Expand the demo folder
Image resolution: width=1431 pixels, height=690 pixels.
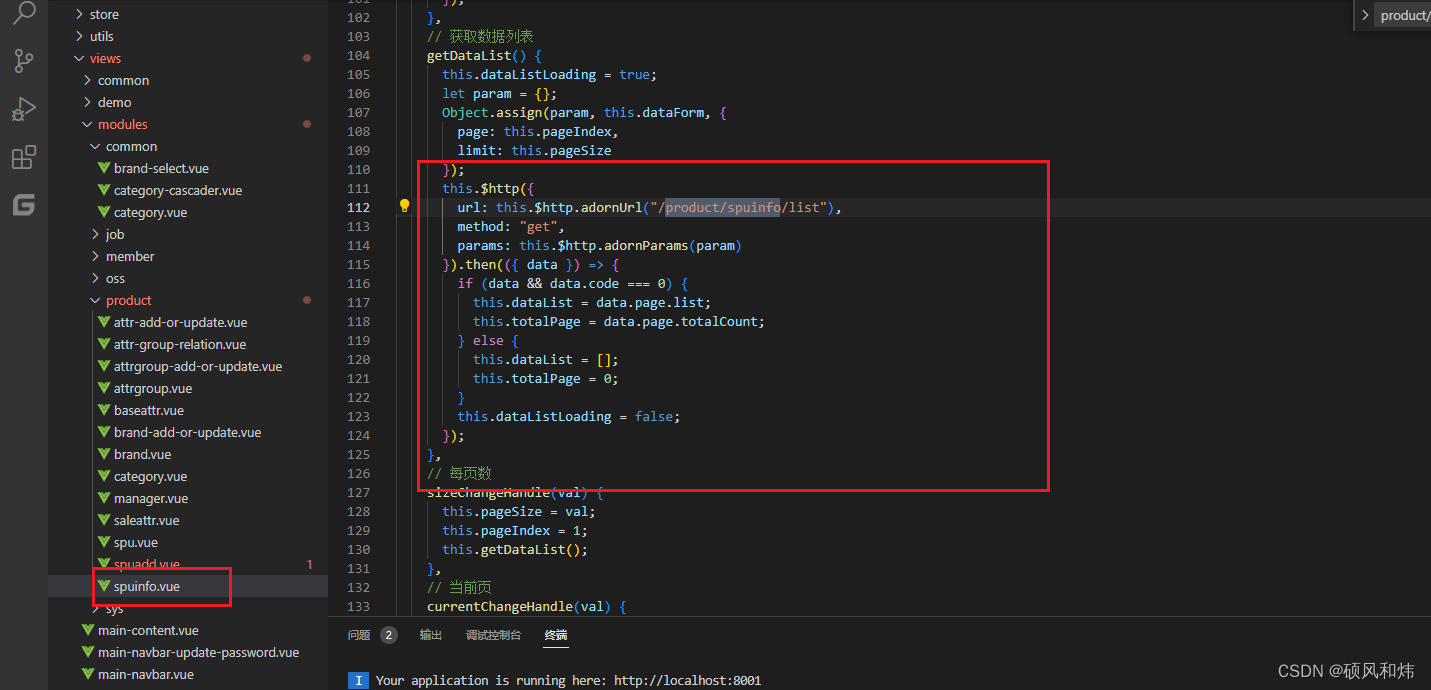click(x=88, y=102)
